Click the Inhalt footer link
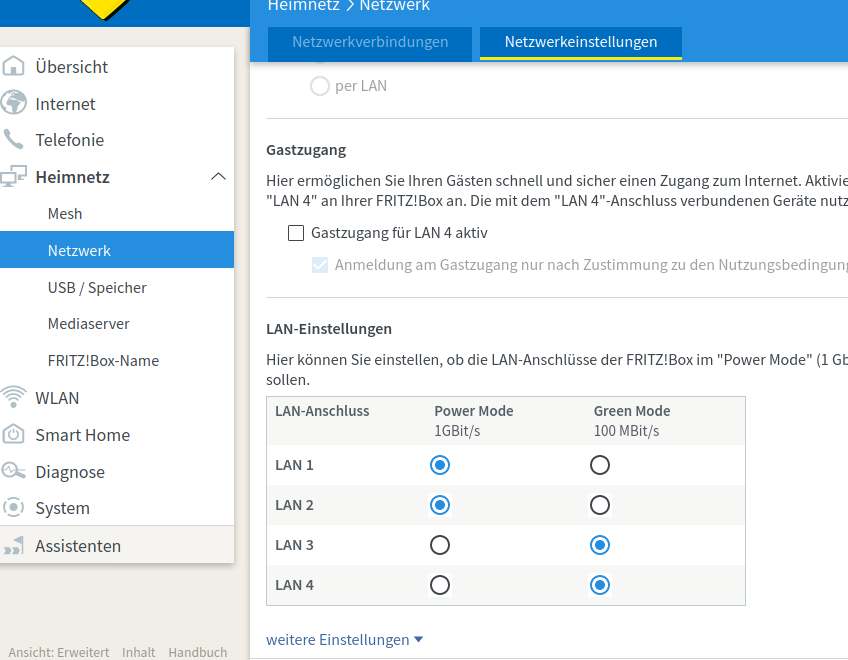 click(x=139, y=652)
